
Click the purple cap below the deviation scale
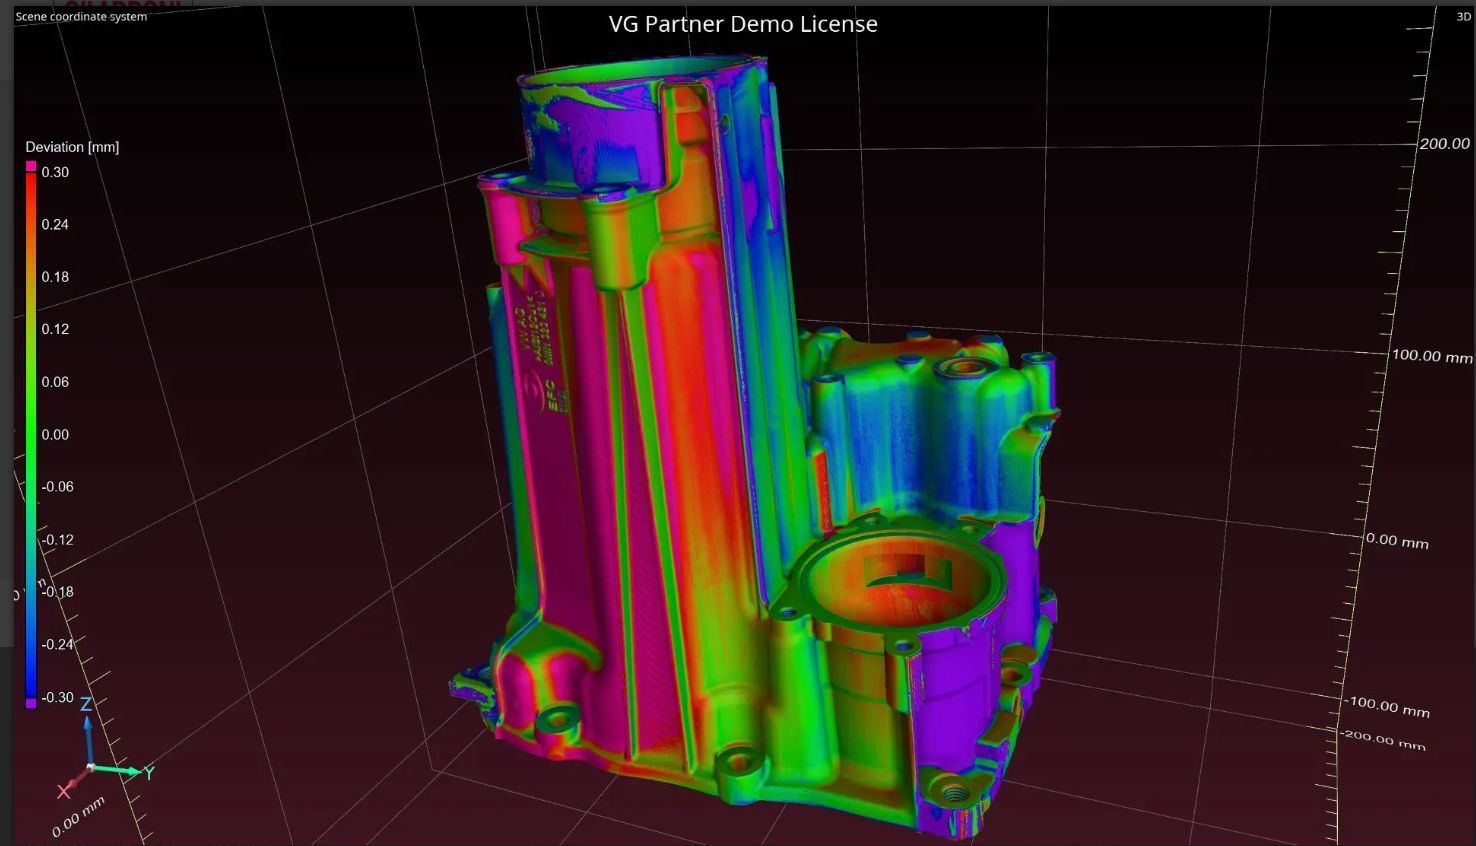(x=31, y=704)
